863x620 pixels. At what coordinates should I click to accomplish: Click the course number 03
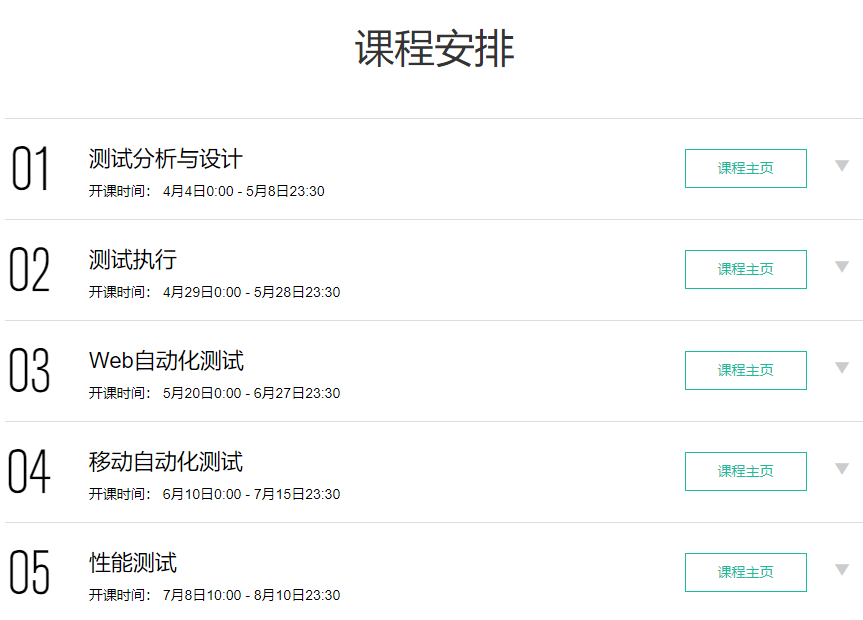pos(30,371)
